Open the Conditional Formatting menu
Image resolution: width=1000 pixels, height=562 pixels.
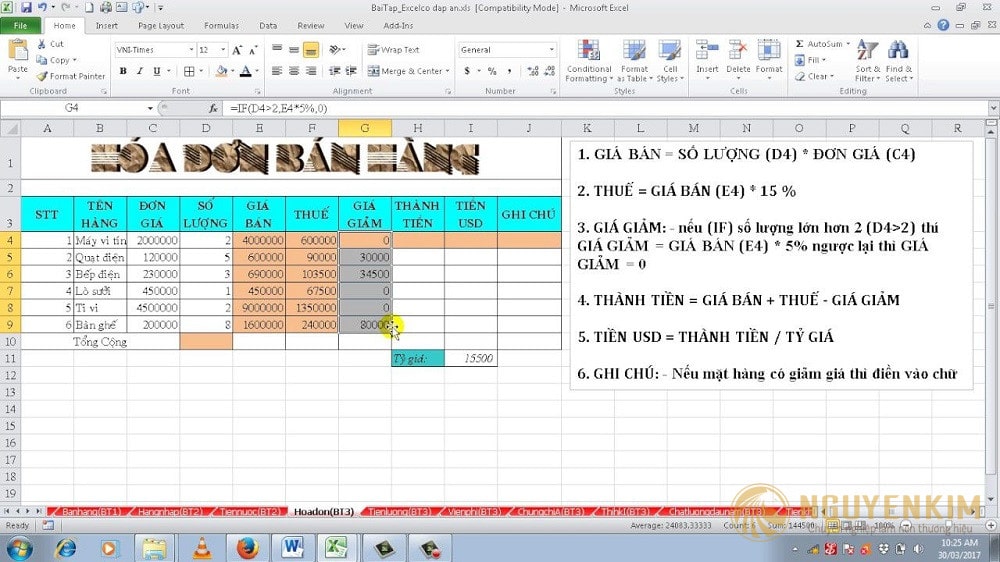point(588,61)
